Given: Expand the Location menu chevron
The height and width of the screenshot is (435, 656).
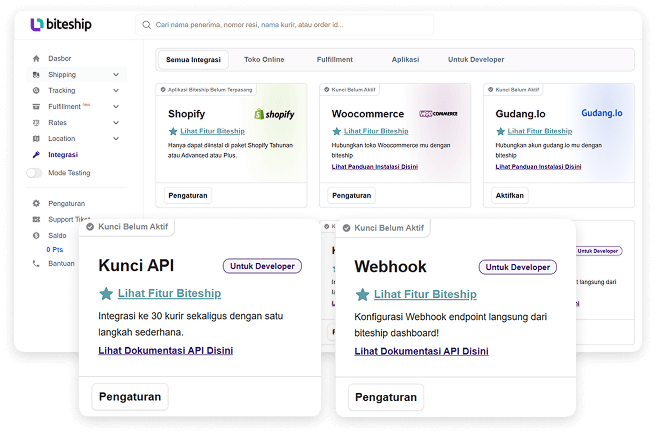Looking at the screenshot, I should point(116,139).
